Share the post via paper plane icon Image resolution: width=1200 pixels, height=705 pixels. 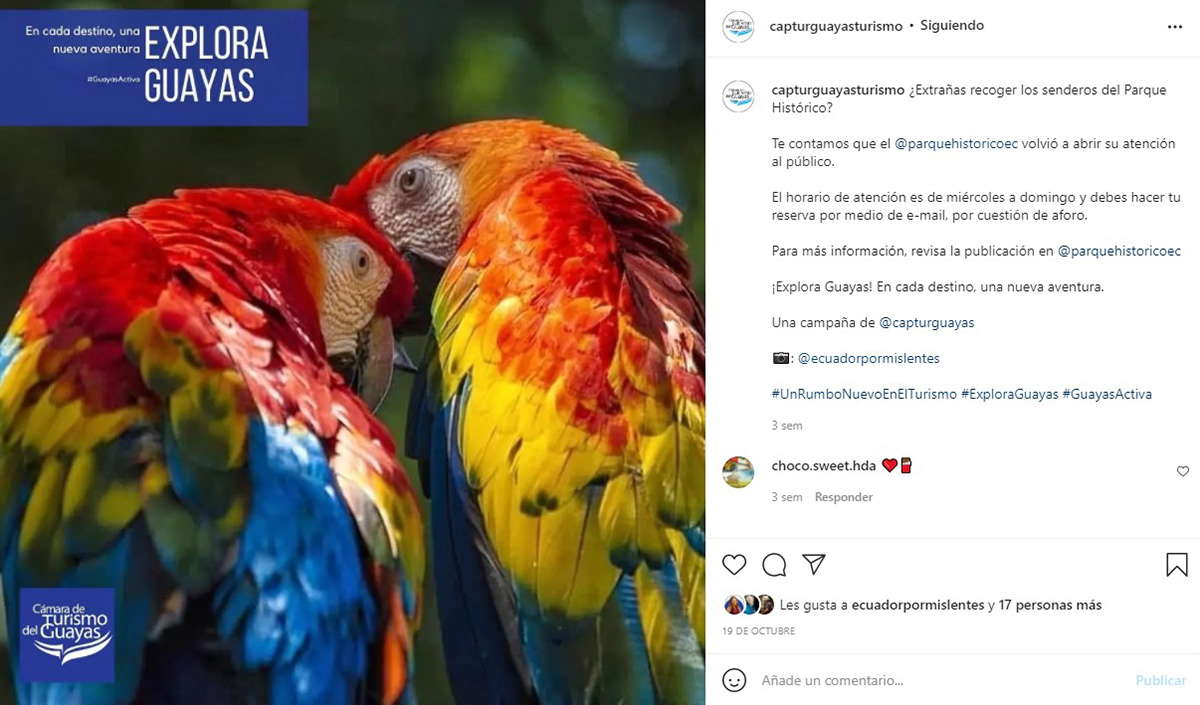[814, 565]
